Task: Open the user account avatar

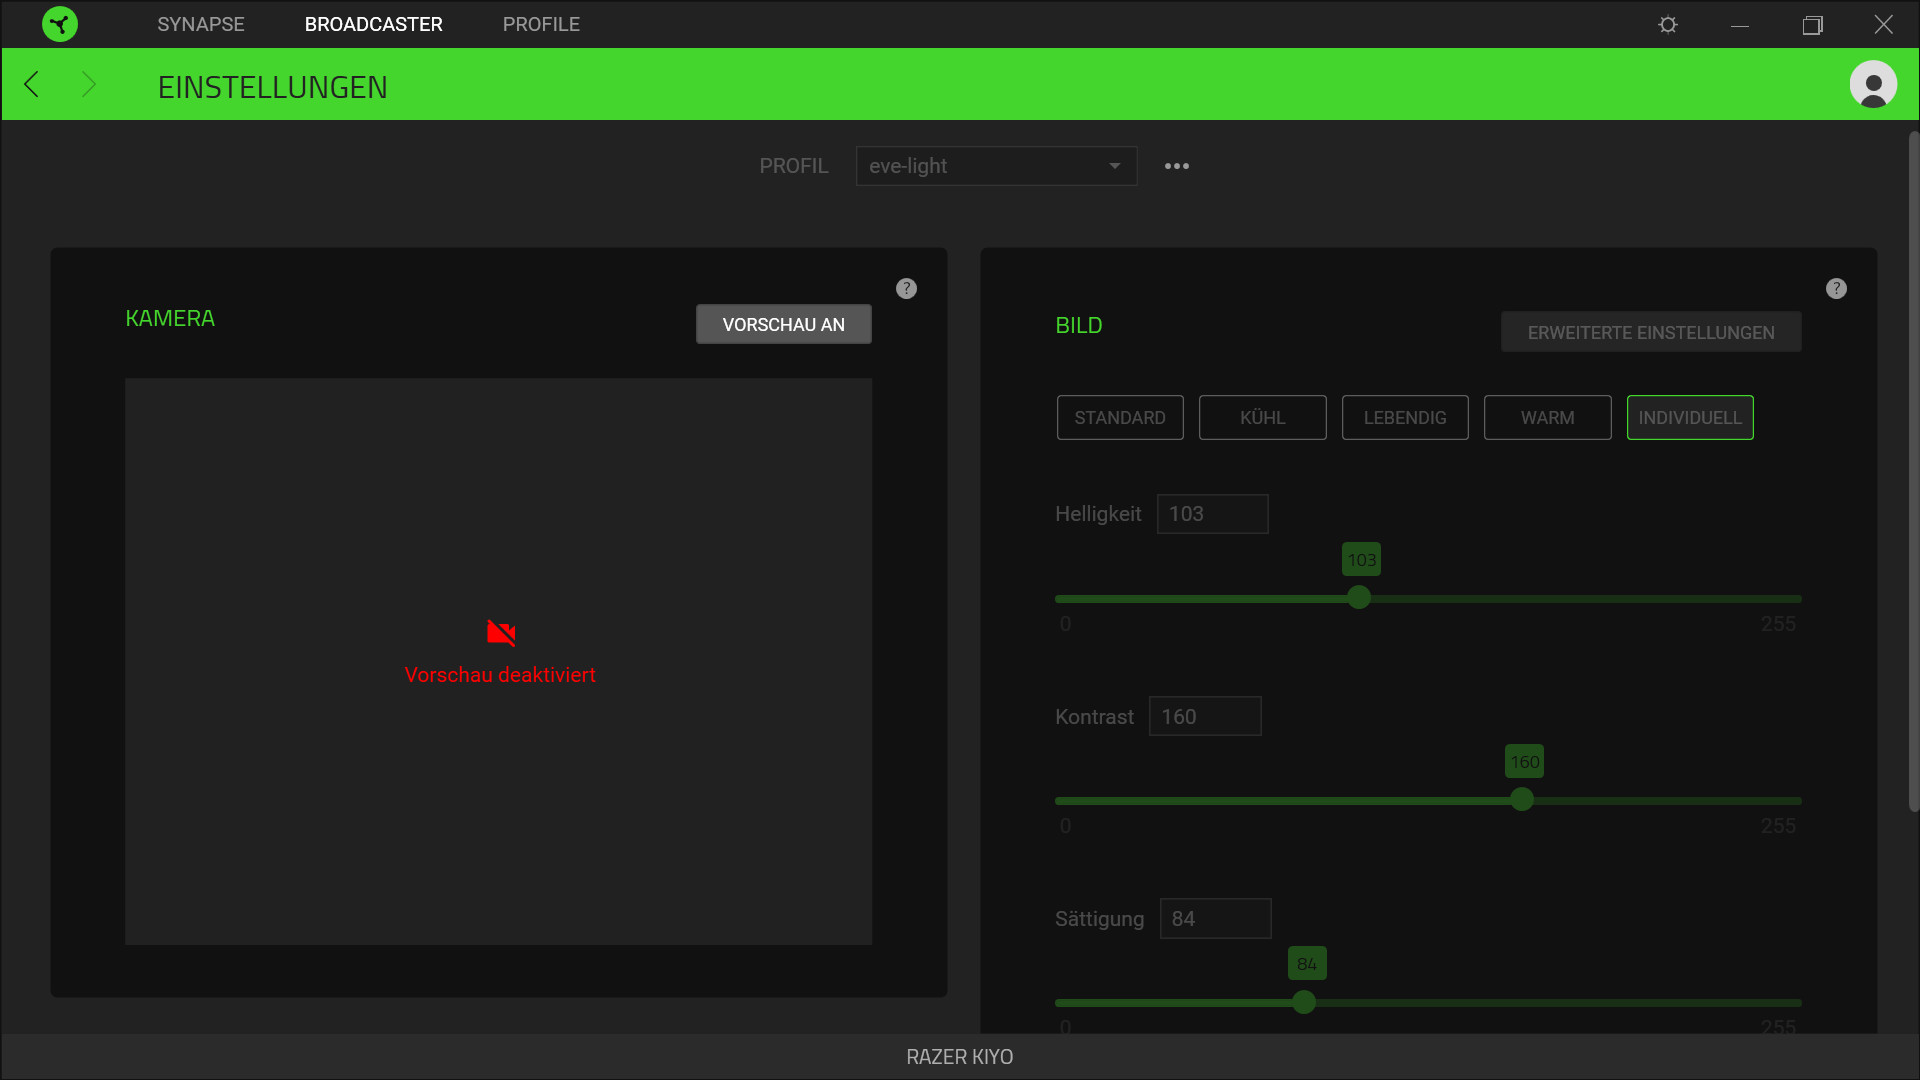Action: [1872, 85]
